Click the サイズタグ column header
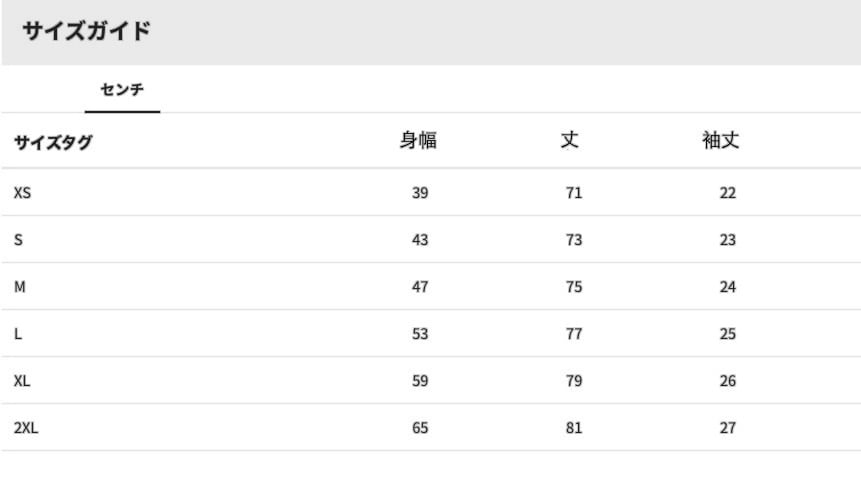 pyautogui.click(x=52, y=142)
